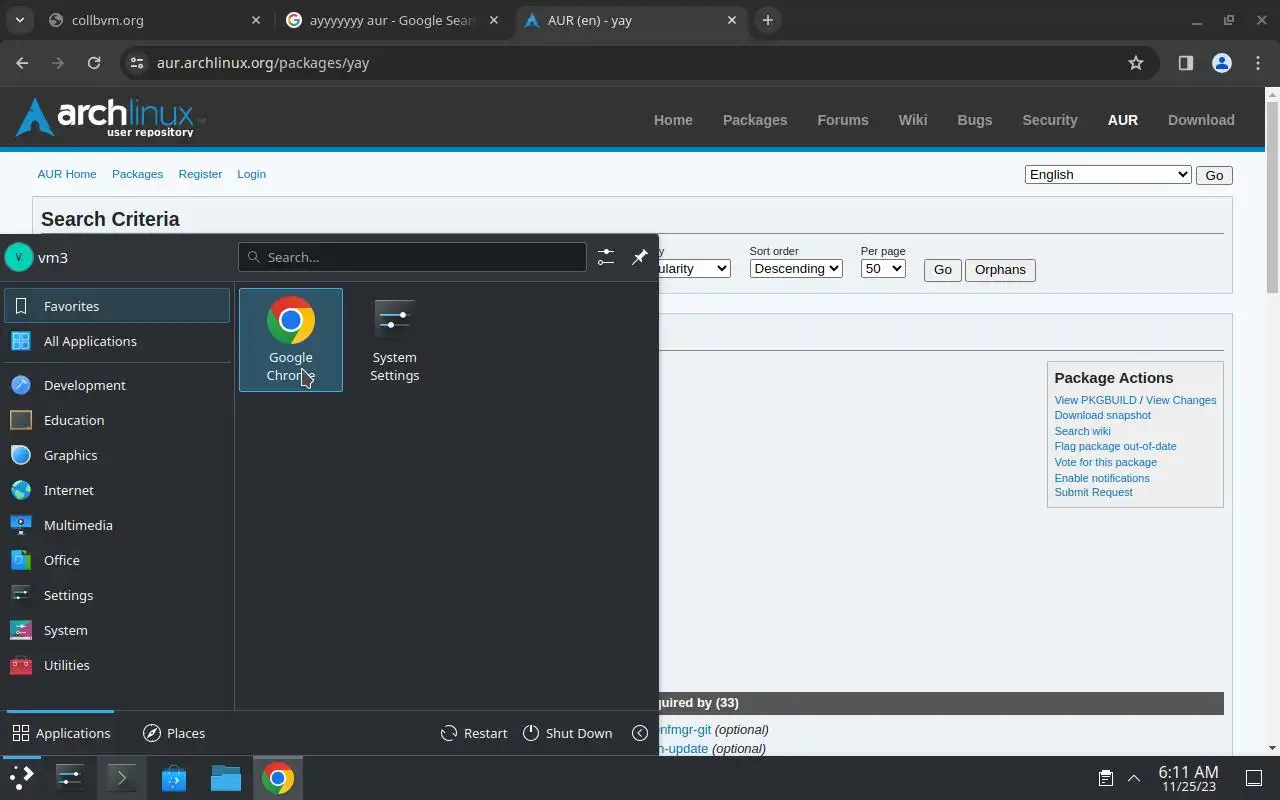The width and height of the screenshot is (1280, 800).
Task: Click the vm3 user avatar
Action: [19, 257]
